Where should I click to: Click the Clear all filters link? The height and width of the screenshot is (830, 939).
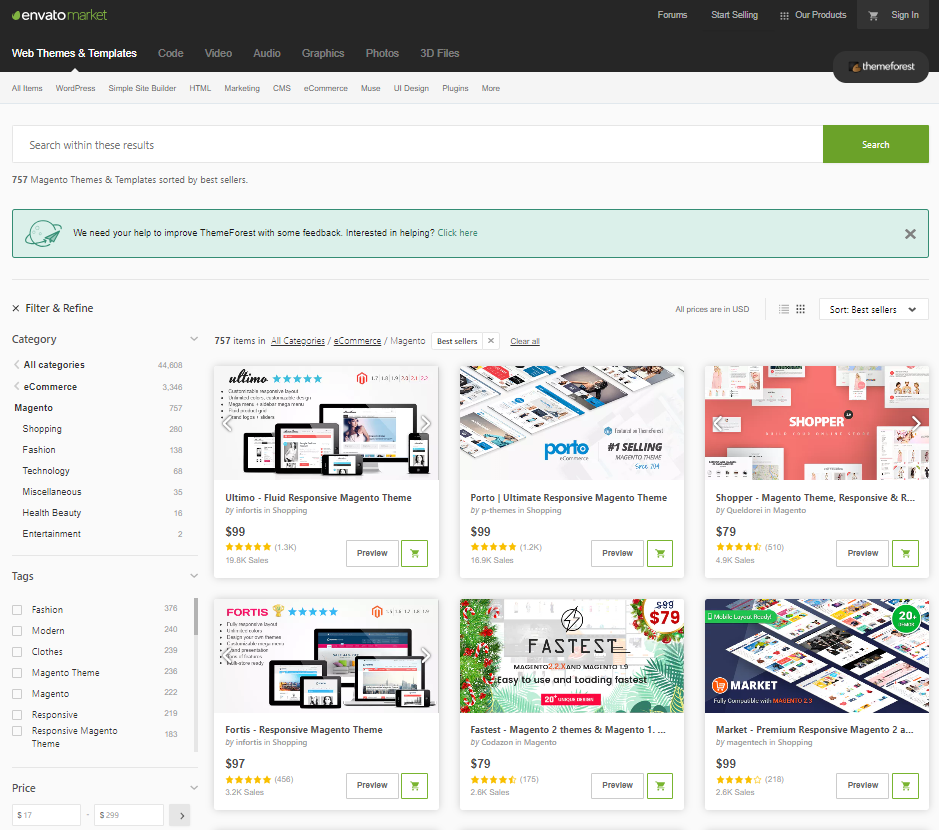(524, 341)
